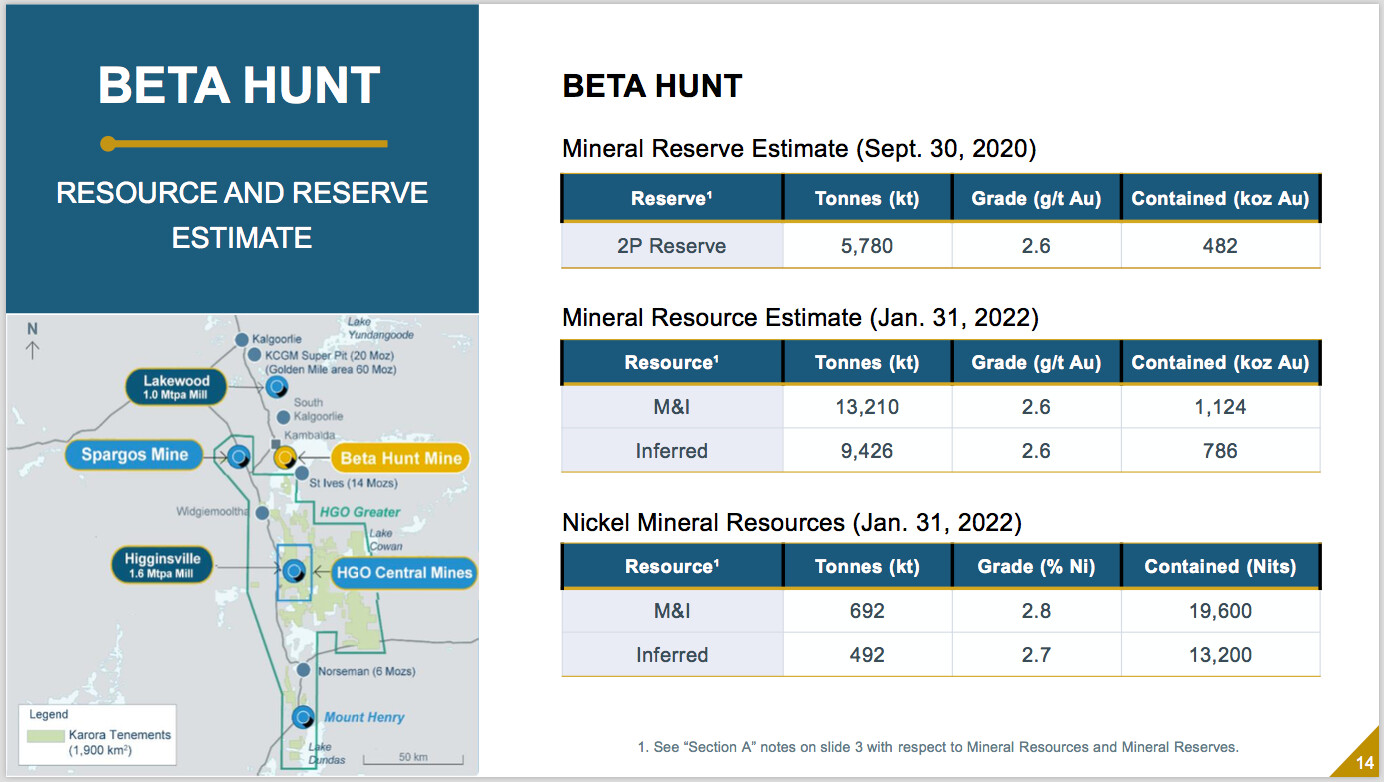This screenshot has height=782, width=1384.
Task: Click the Norseman town dot
Action: point(305,671)
